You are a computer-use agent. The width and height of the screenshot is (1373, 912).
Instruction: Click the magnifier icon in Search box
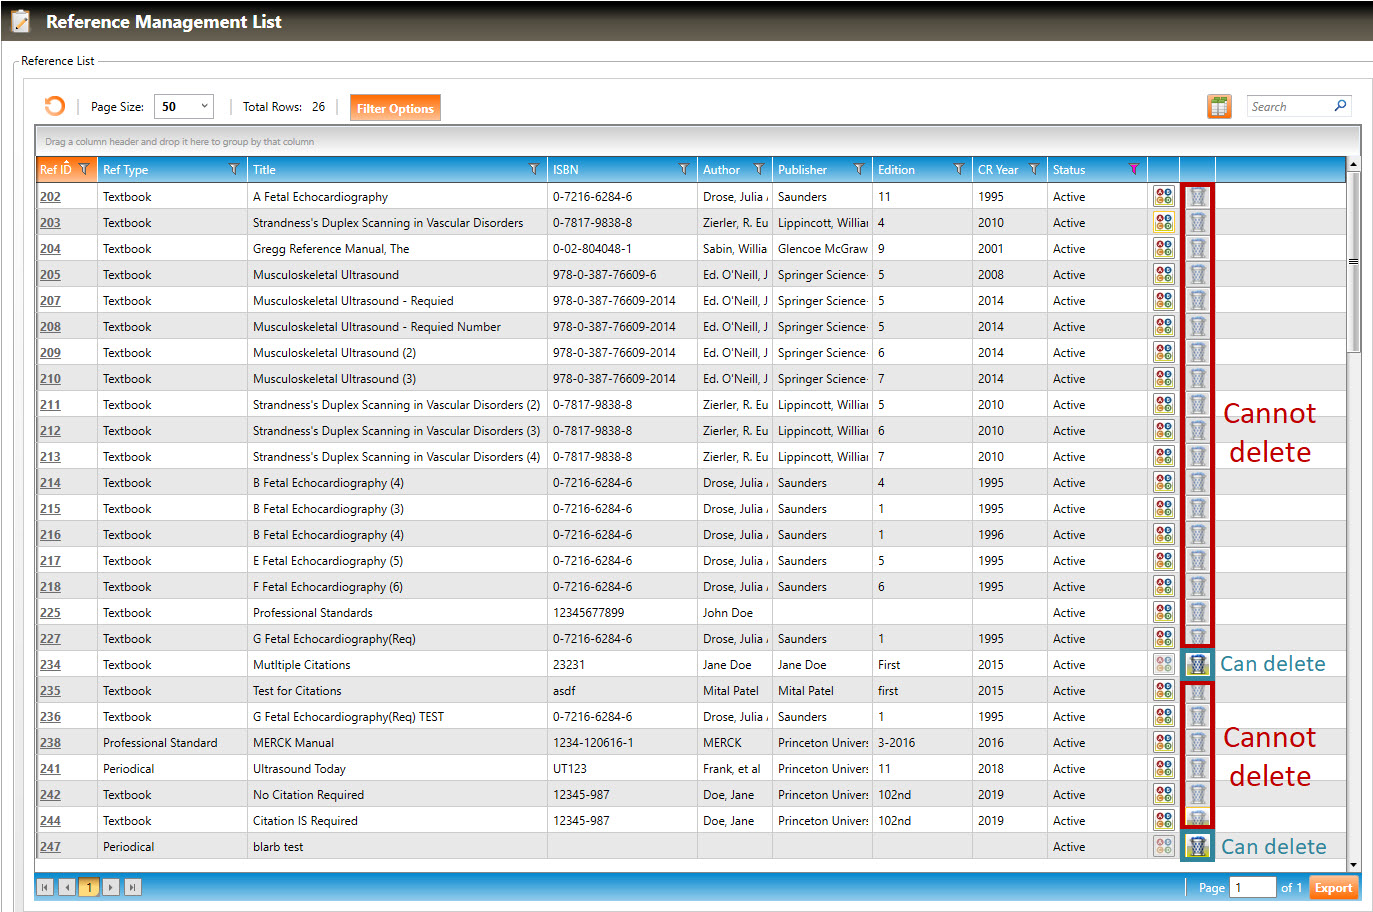[1340, 106]
